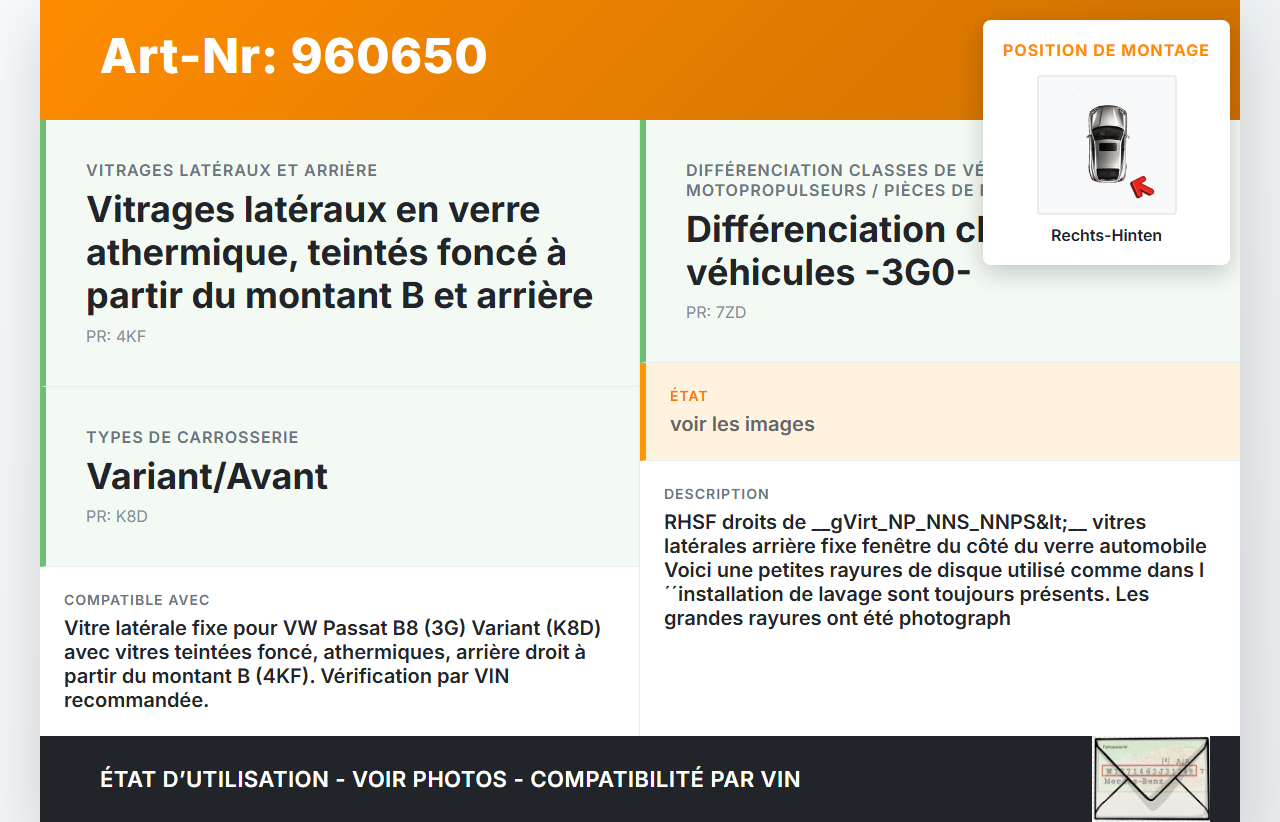This screenshot has width=1280, height=822.
Task: Click the 'Art-Nr: 960650' heading
Action: pyautogui.click(x=294, y=56)
